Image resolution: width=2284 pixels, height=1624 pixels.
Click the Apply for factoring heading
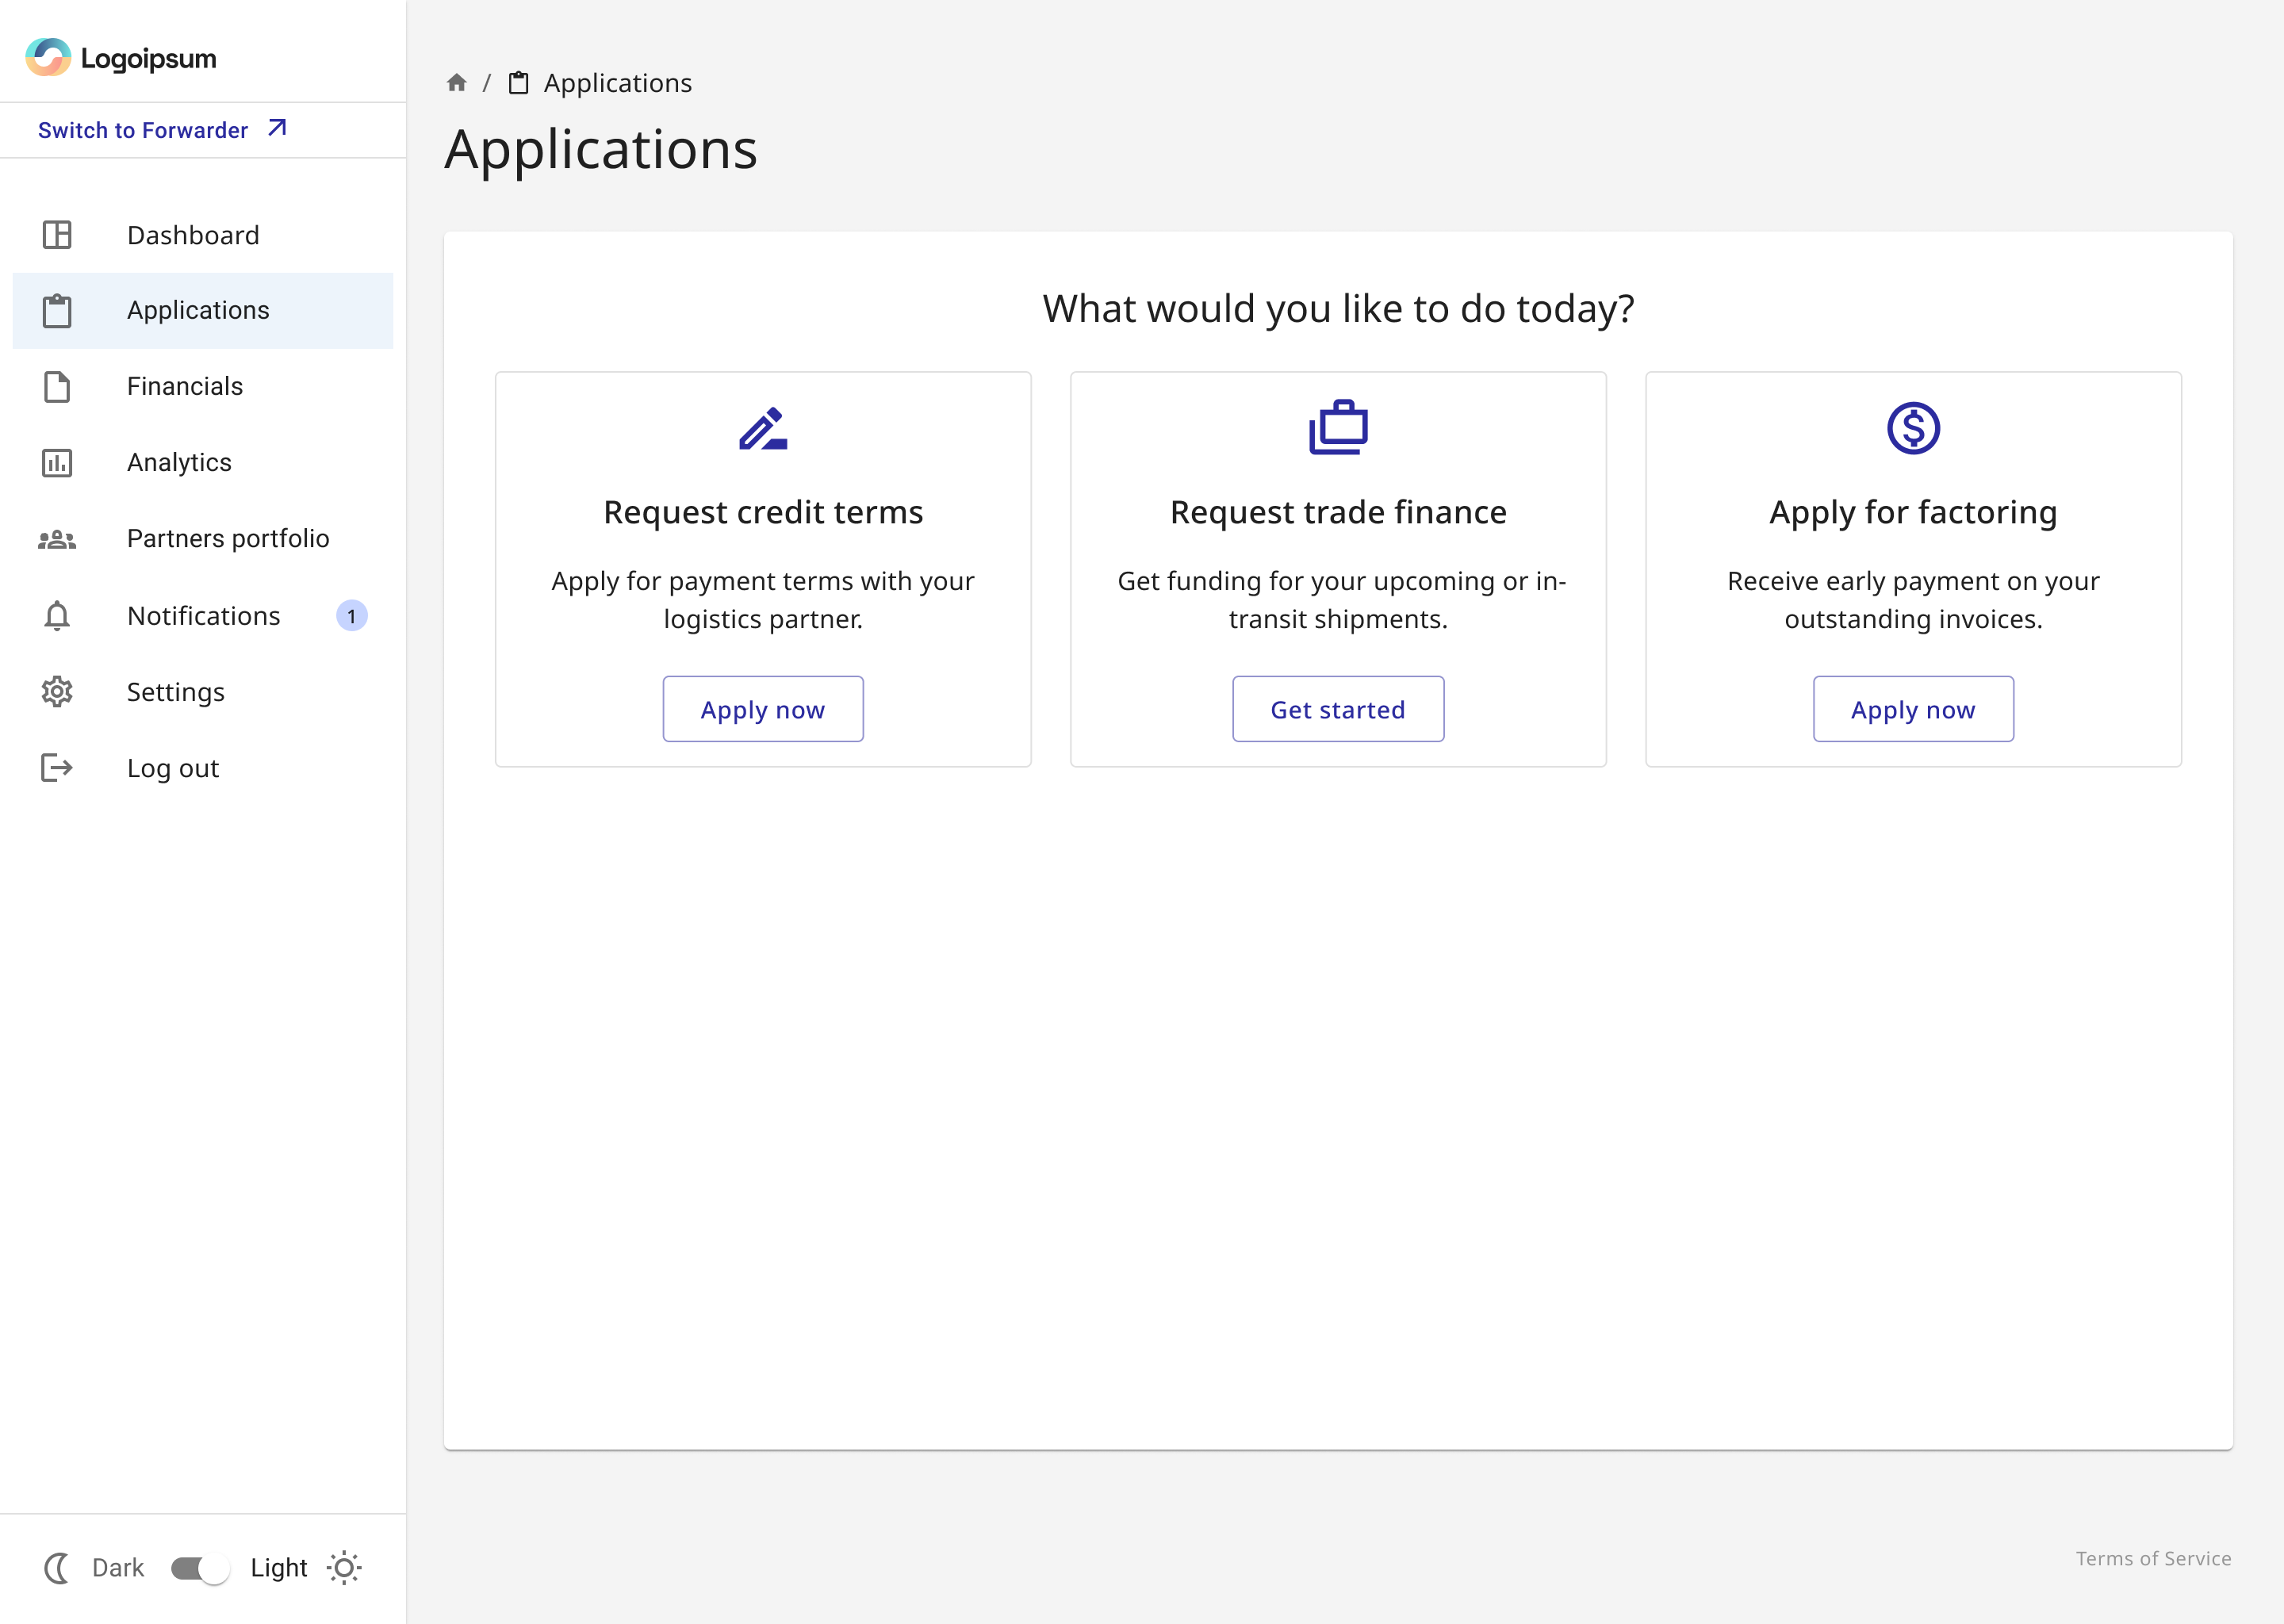point(1913,512)
